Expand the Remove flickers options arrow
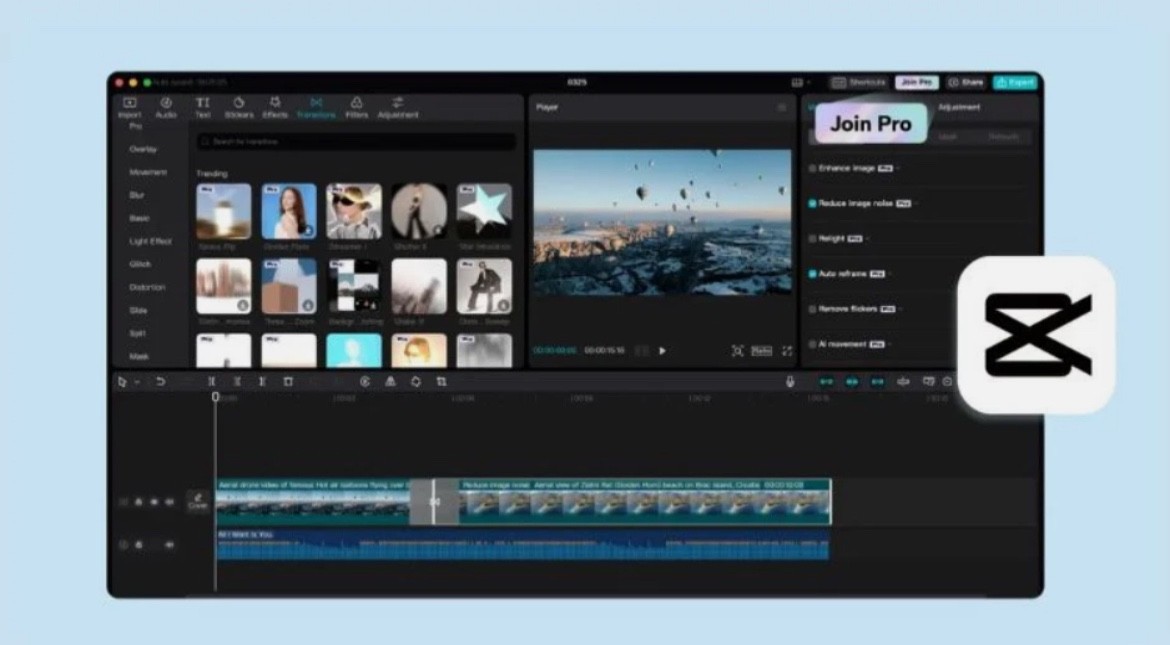1170x645 pixels. [x=901, y=309]
